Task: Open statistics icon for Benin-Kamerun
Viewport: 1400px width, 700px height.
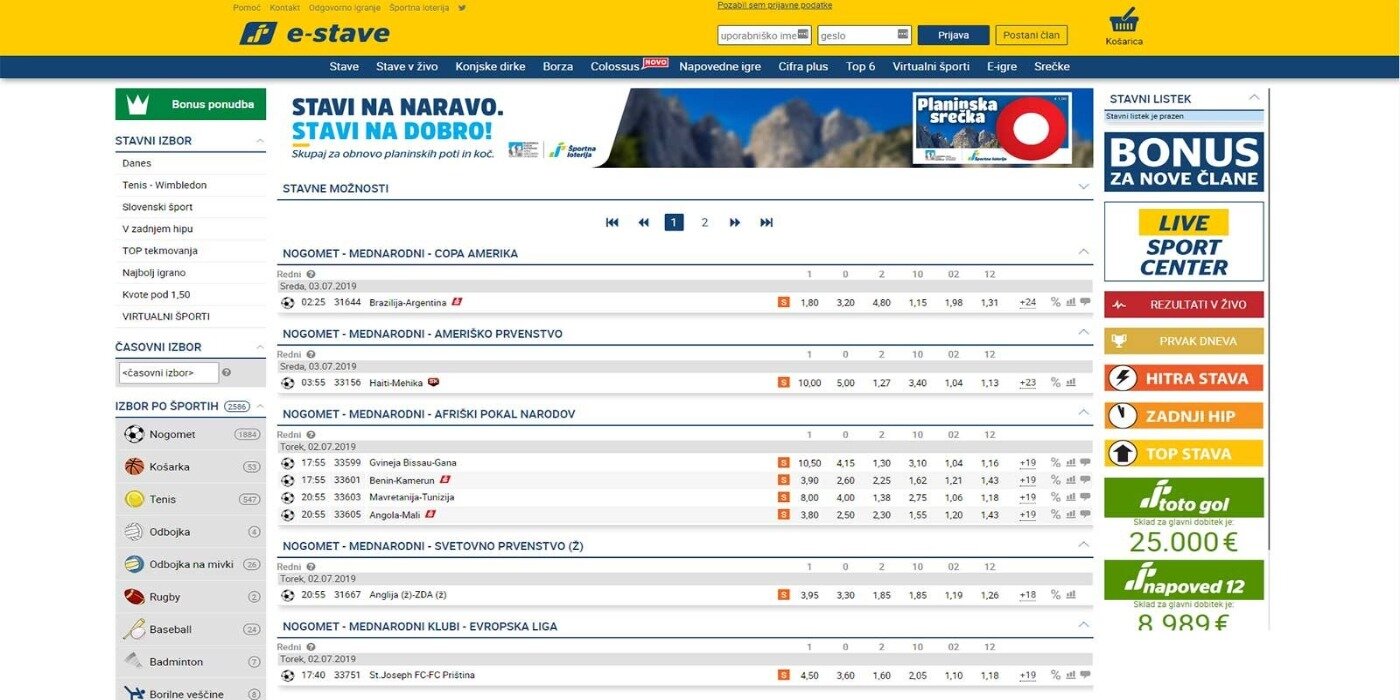Action: coord(1071,480)
